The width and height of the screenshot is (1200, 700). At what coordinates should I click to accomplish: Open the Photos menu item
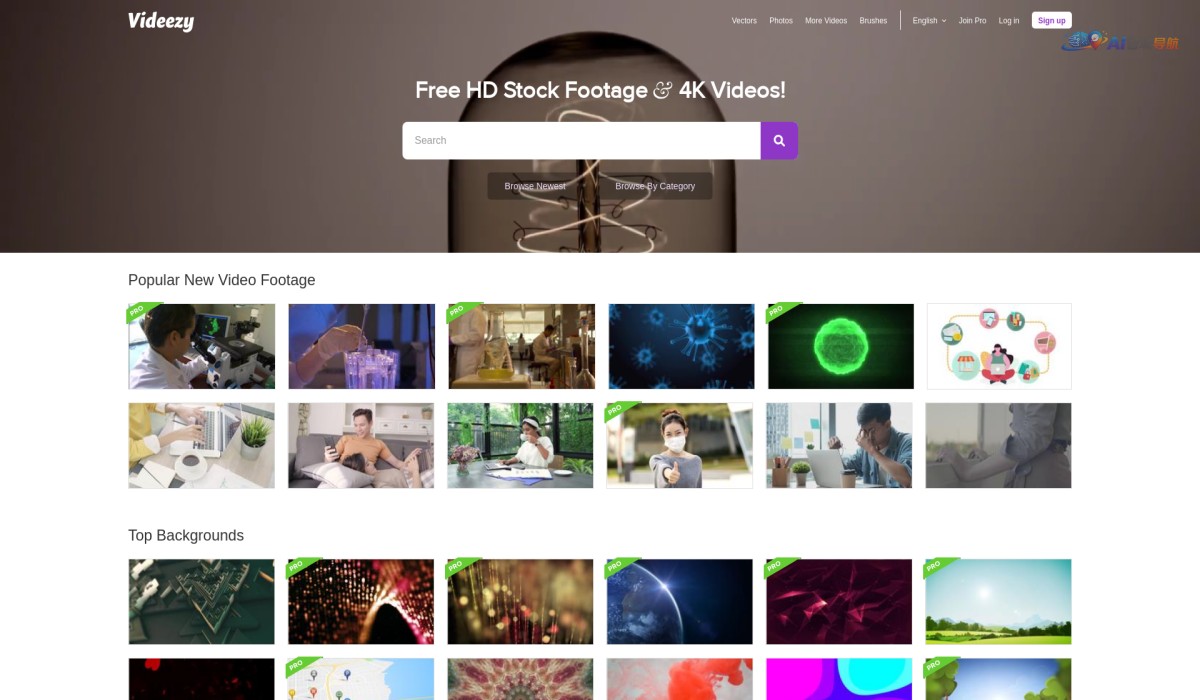click(x=781, y=21)
